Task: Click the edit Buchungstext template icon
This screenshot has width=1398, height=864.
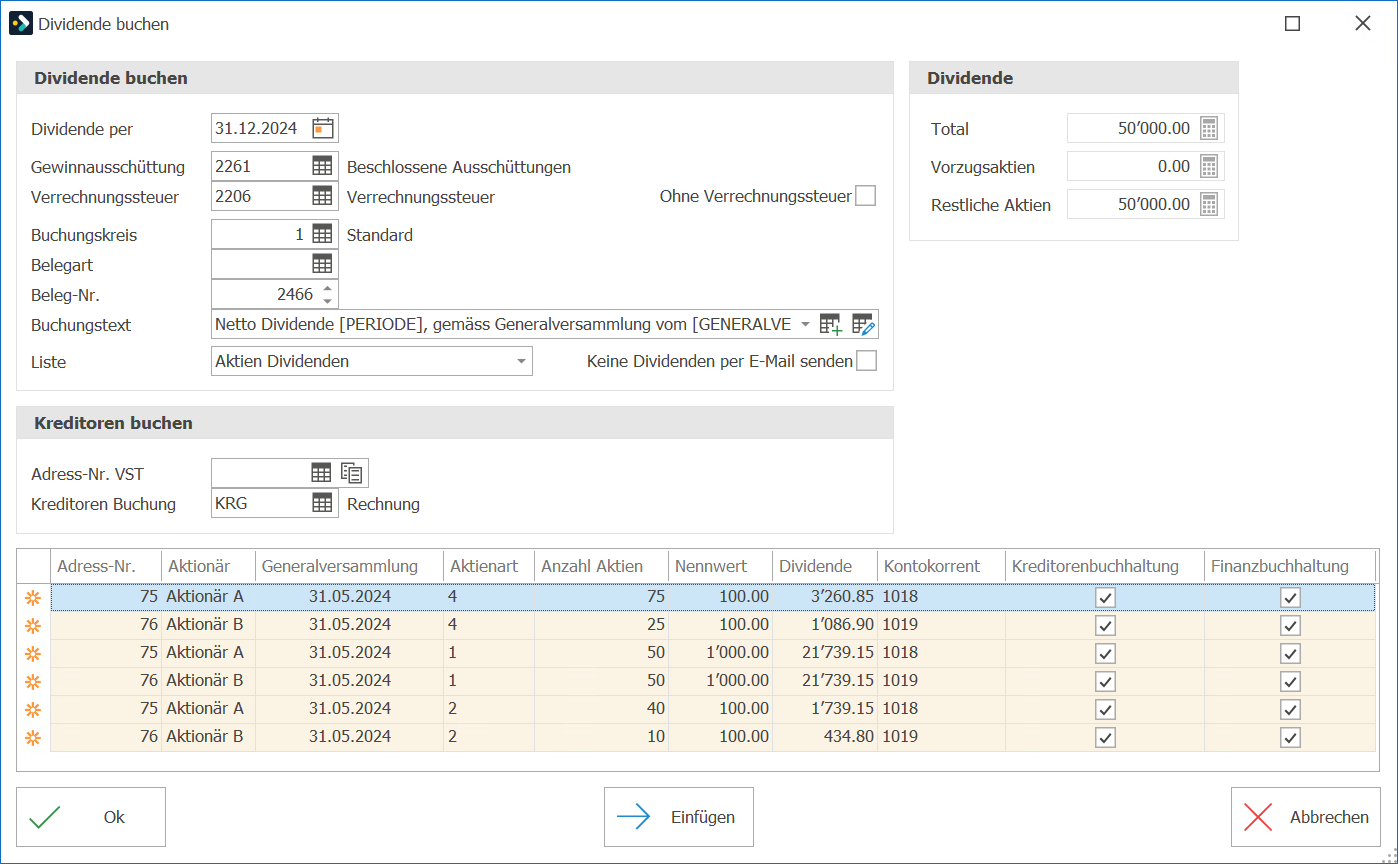Action: (863, 324)
